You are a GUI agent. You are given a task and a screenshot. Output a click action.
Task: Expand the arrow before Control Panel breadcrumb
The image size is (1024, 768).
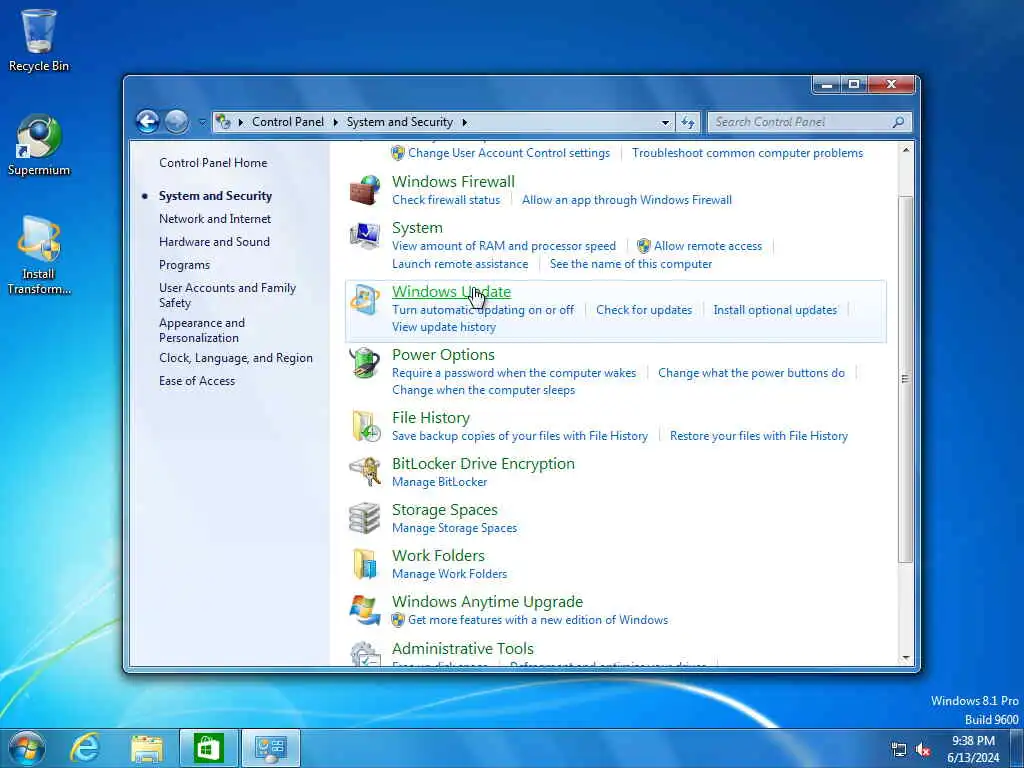(x=240, y=122)
